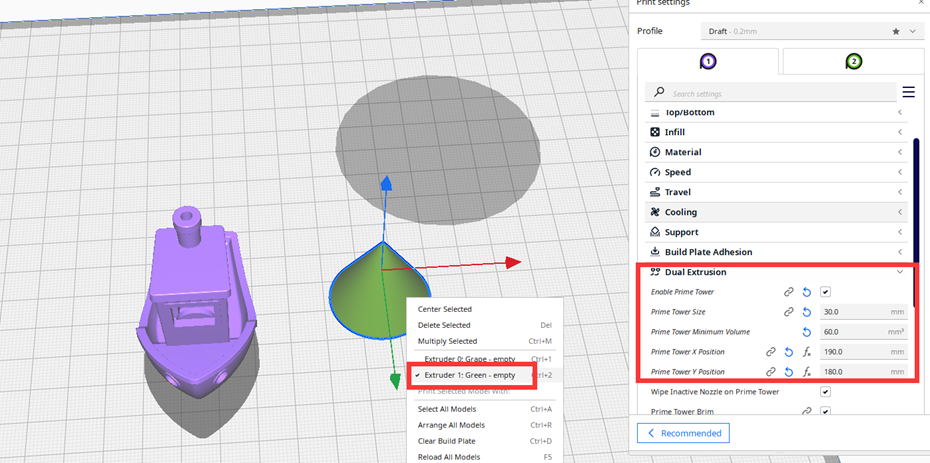Screen dimensions: 930x463
Task: Select Extruder 0: Grape - empty
Action: coord(485,359)
